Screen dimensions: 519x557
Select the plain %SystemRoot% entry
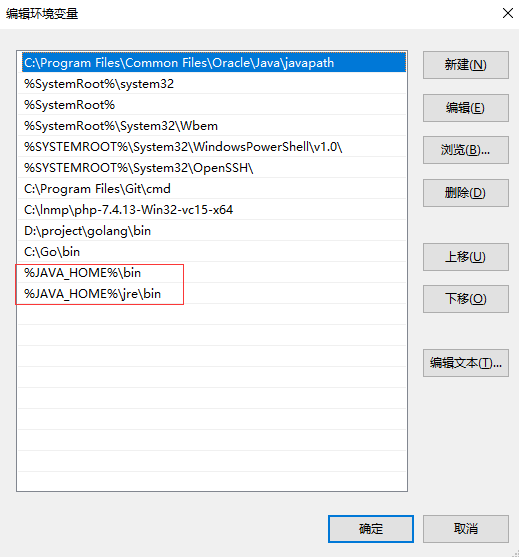pyautogui.click(x=212, y=105)
